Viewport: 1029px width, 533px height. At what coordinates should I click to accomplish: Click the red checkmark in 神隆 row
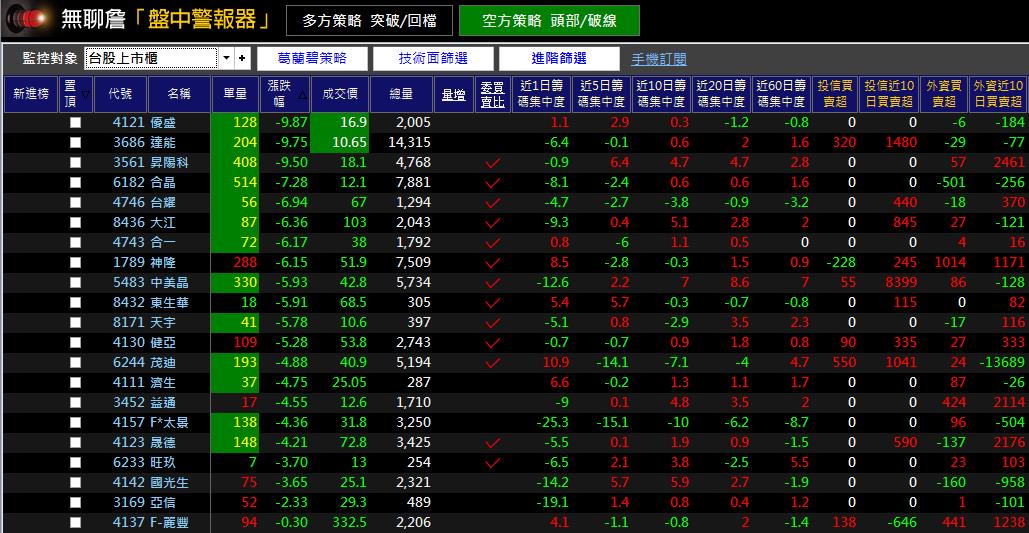pyautogui.click(x=491, y=263)
